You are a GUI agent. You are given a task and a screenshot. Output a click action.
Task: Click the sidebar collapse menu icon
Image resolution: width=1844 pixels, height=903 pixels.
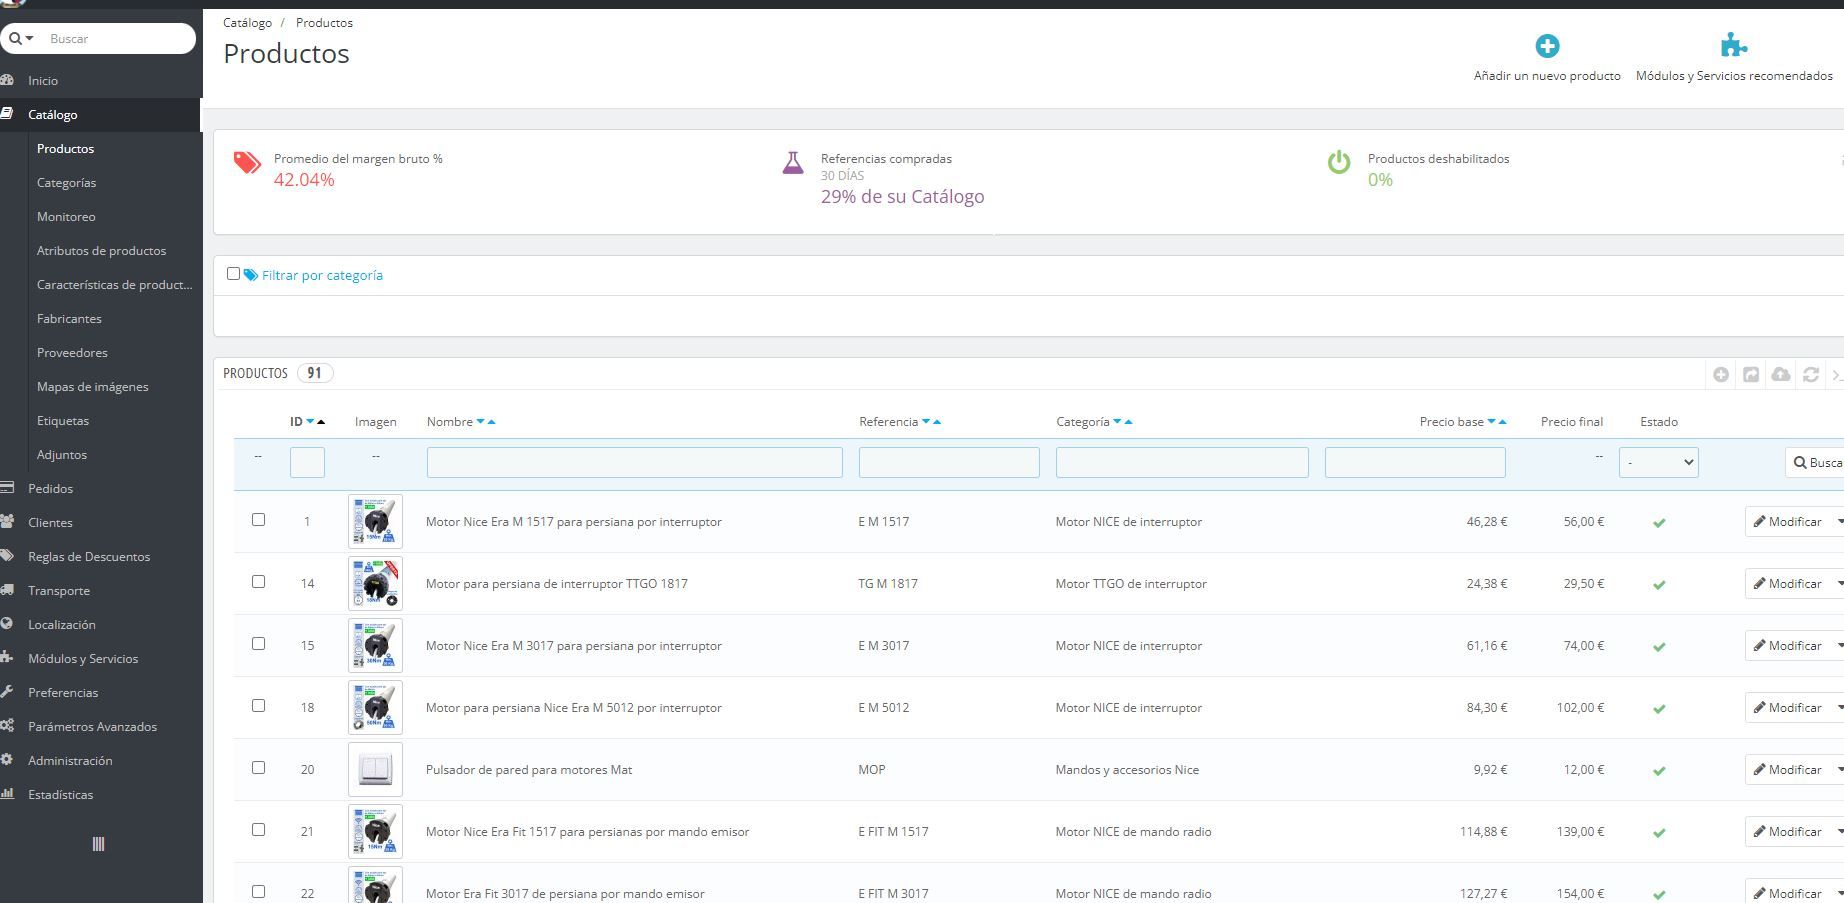point(98,844)
